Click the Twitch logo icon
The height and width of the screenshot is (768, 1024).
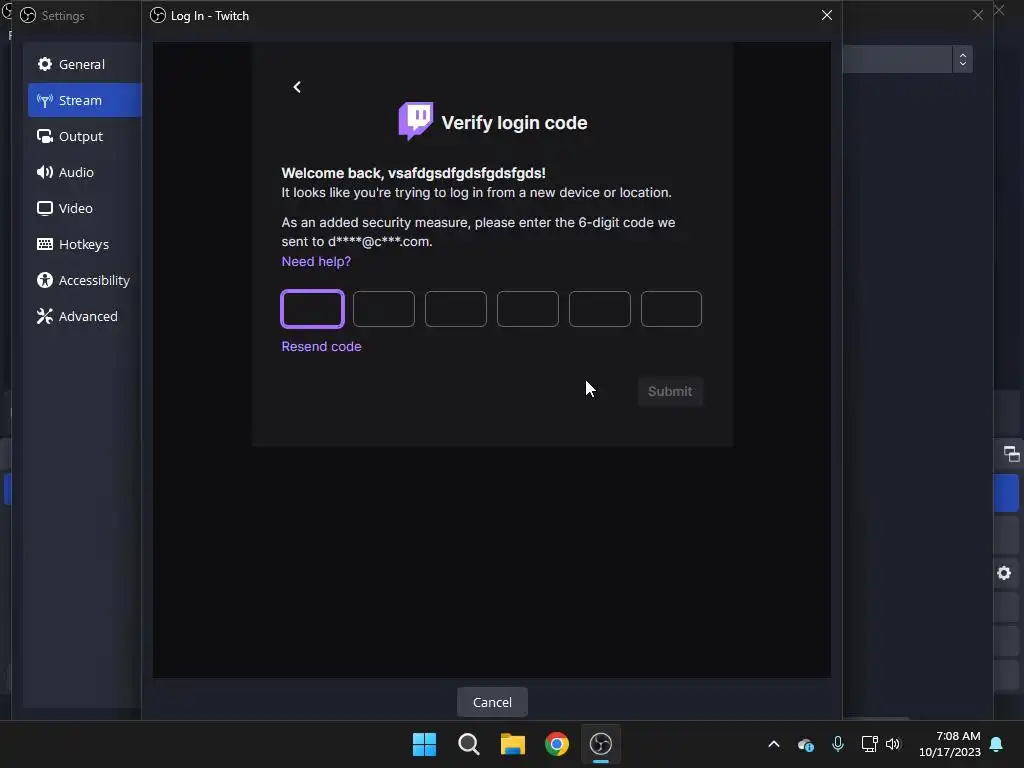415,121
